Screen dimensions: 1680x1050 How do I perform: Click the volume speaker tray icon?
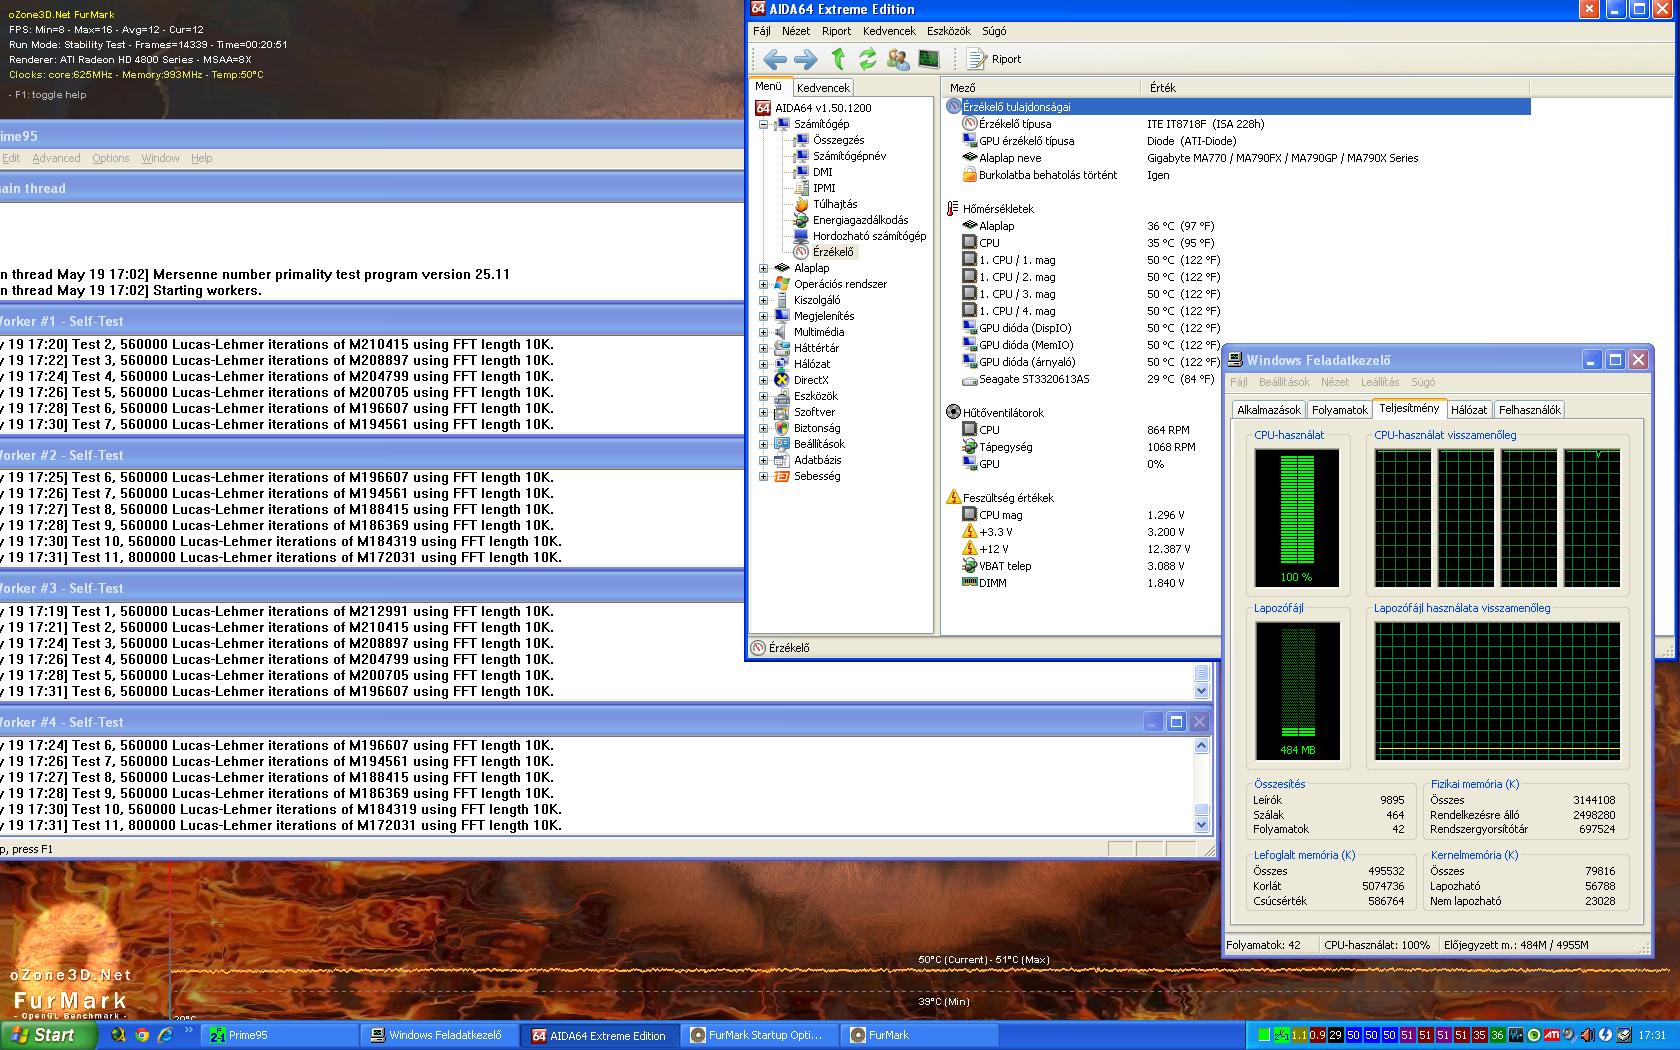point(1587,1035)
